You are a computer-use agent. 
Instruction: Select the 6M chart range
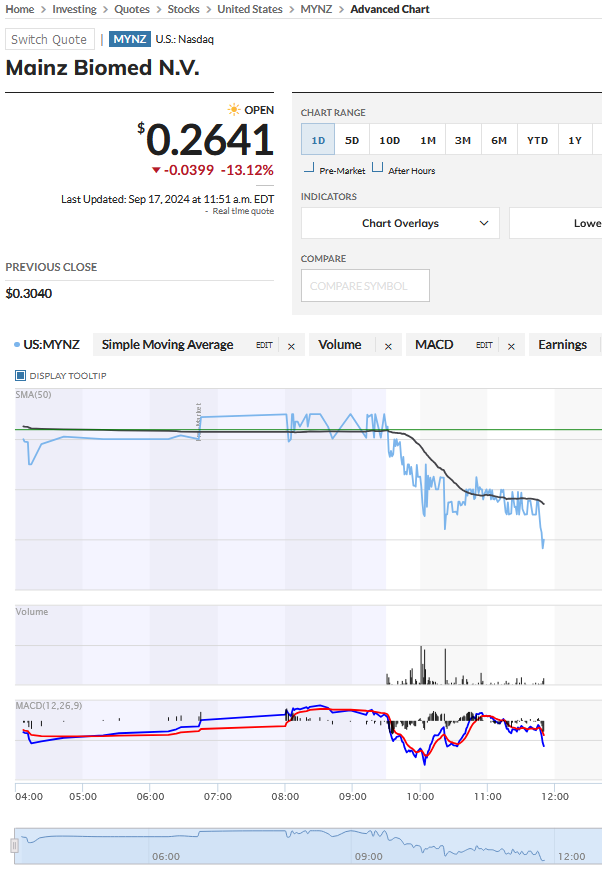coord(499,140)
